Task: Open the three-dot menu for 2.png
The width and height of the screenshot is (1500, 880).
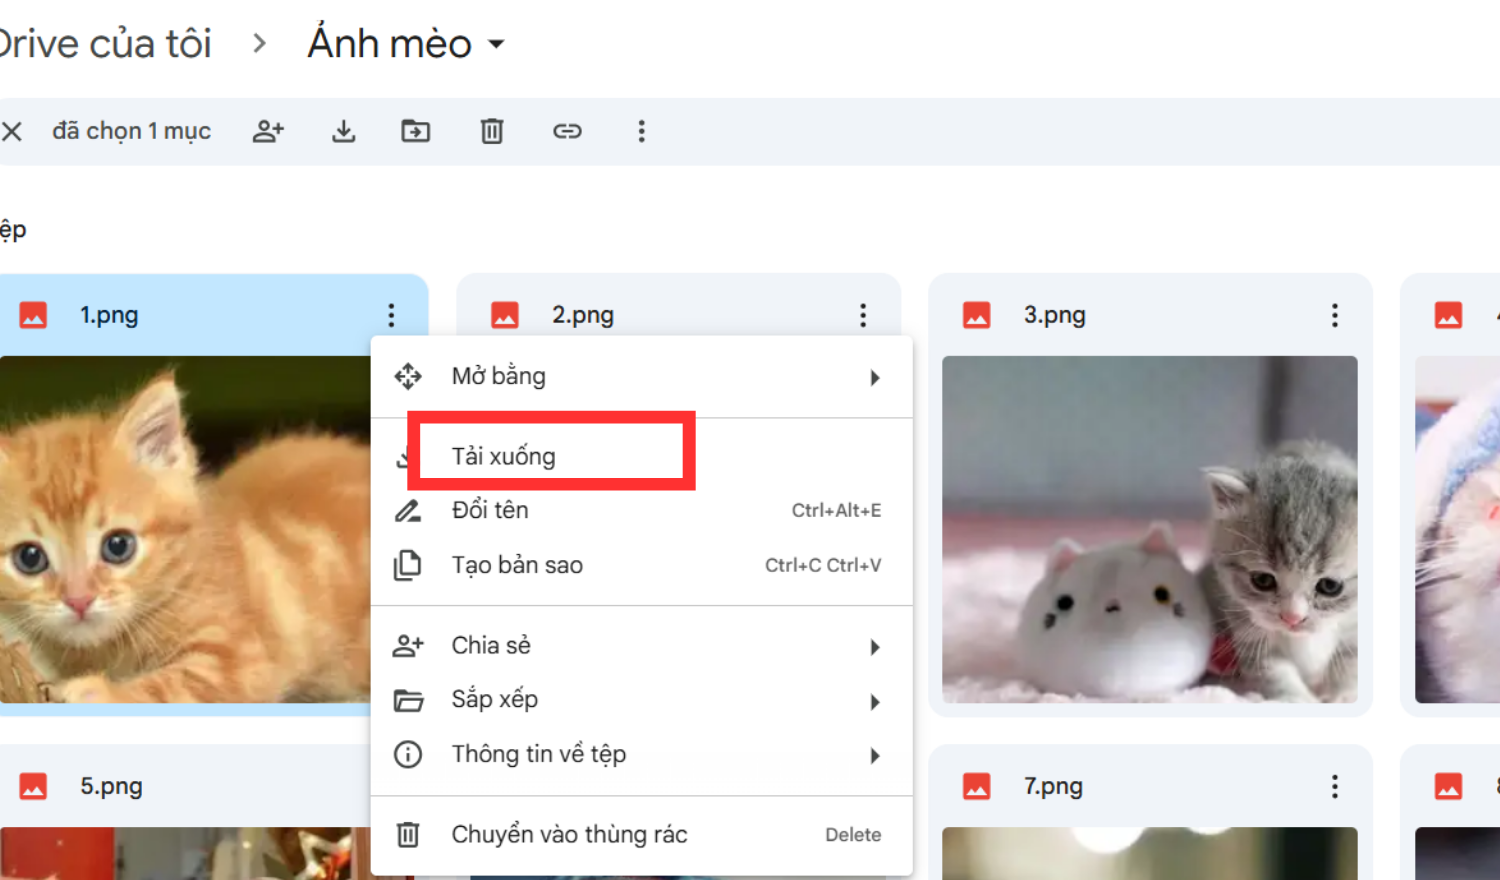Action: 862,315
